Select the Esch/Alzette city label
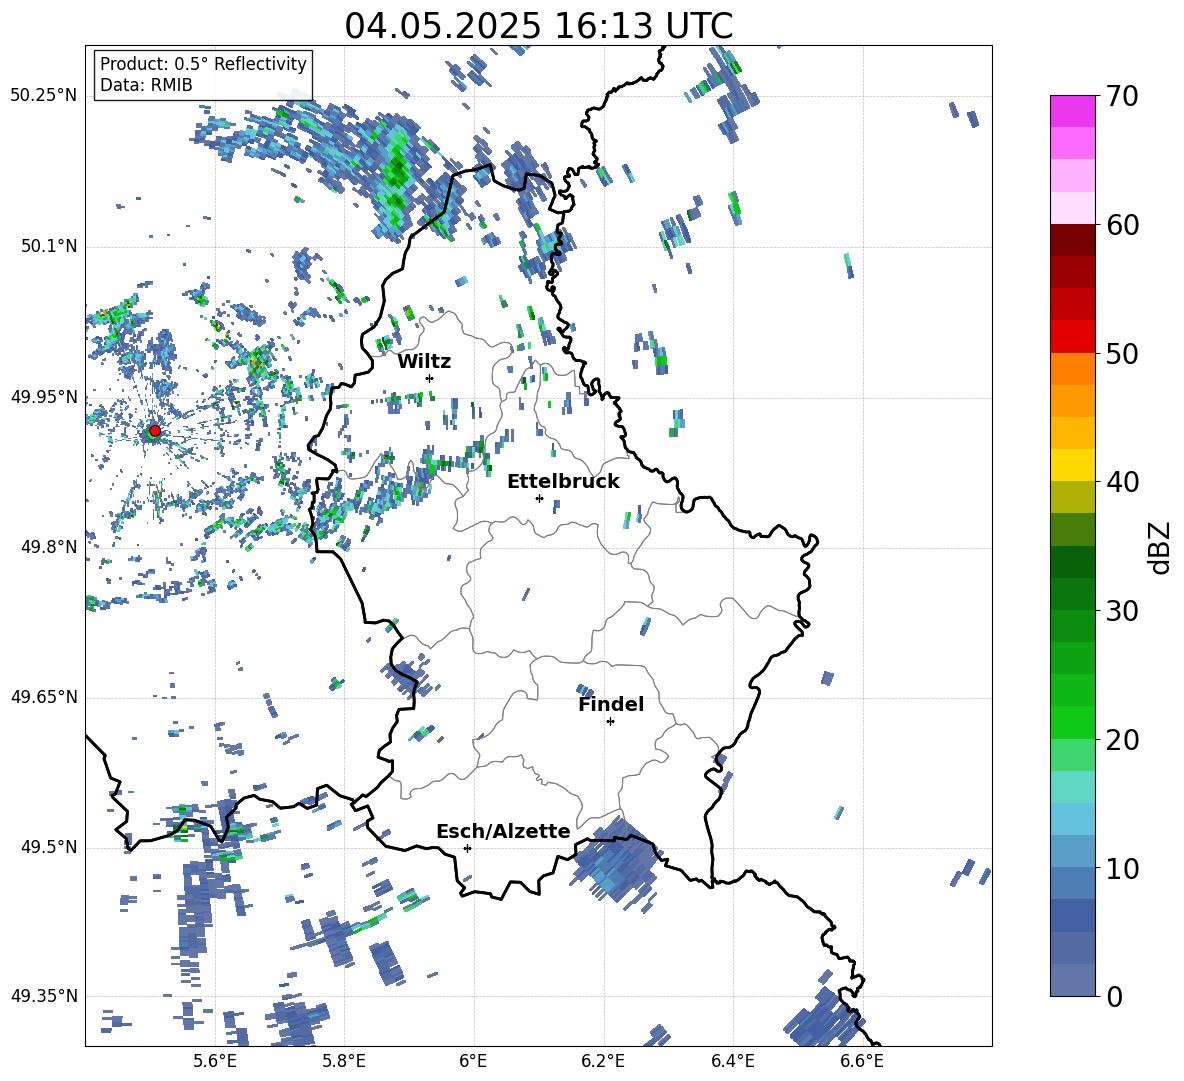Screen dimensions: 1184x1081 [x=503, y=831]
